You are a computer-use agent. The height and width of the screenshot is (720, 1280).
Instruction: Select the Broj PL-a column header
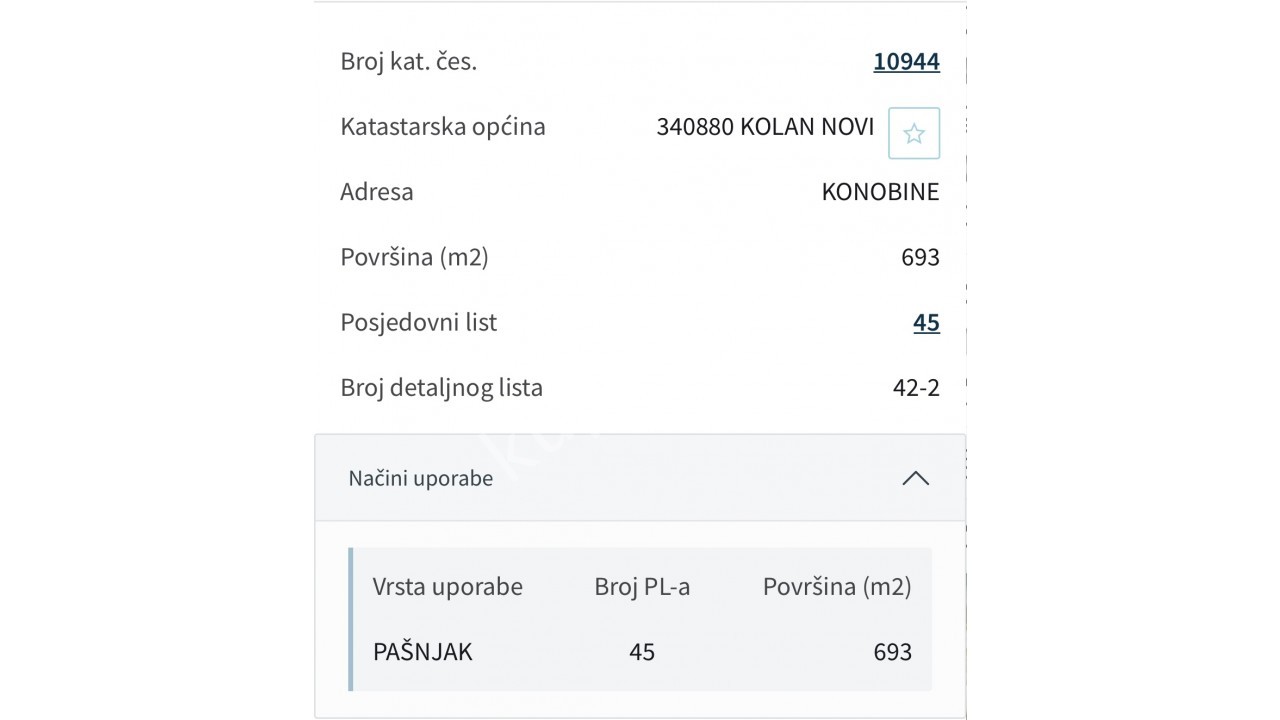pyautogui.click(x=643, y=587)
